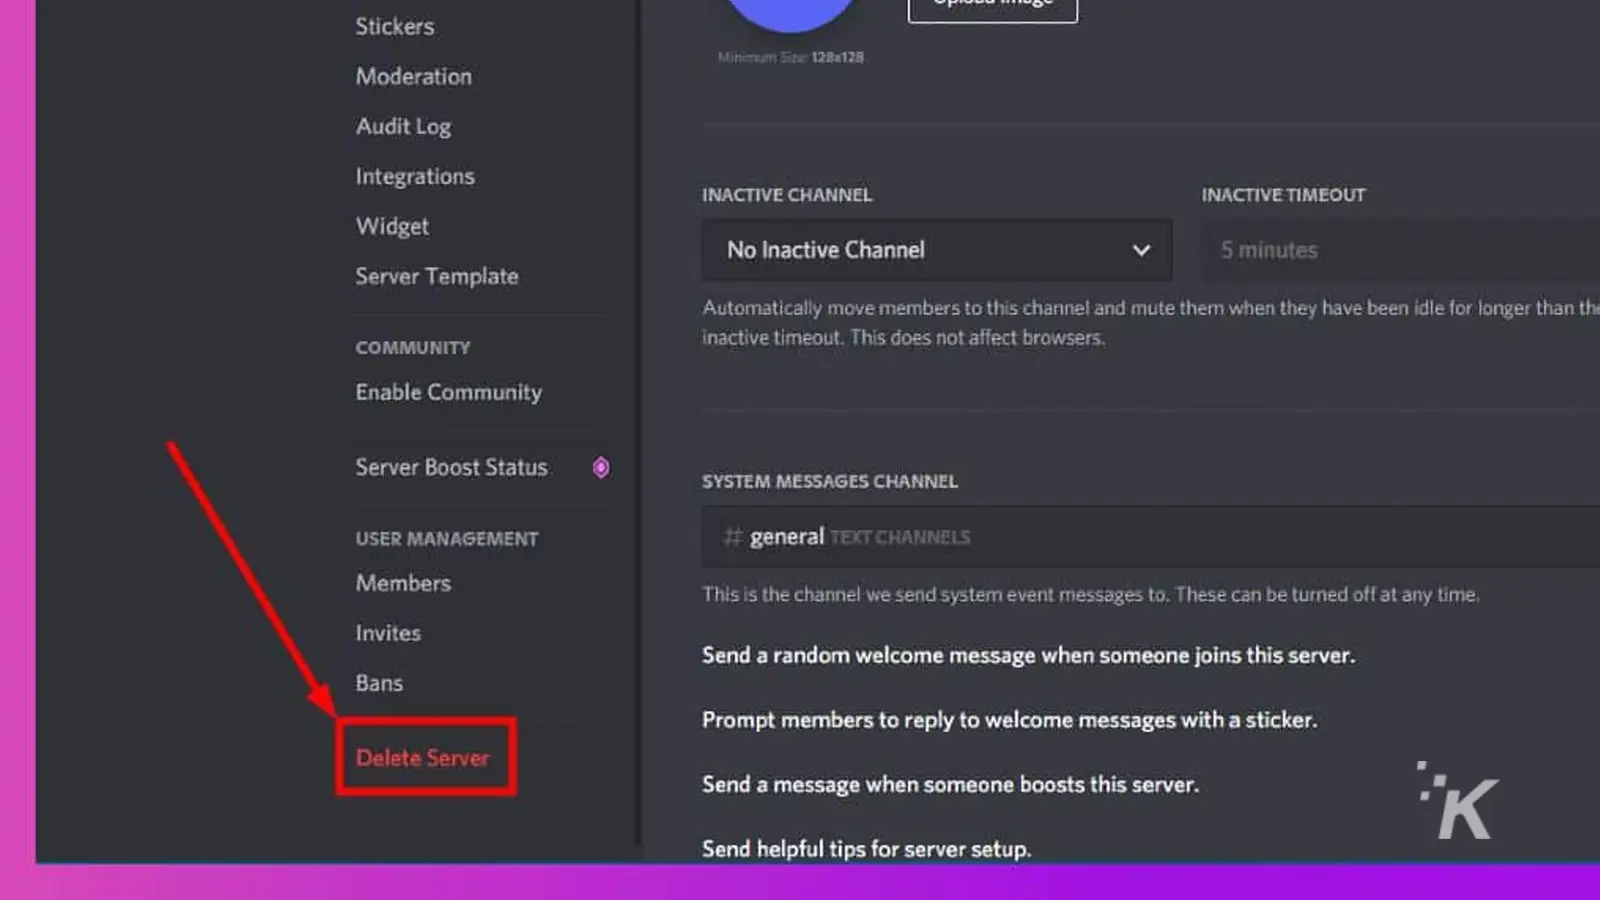Open the 5 minutes Inactive Timeout dropdown

1400,250
